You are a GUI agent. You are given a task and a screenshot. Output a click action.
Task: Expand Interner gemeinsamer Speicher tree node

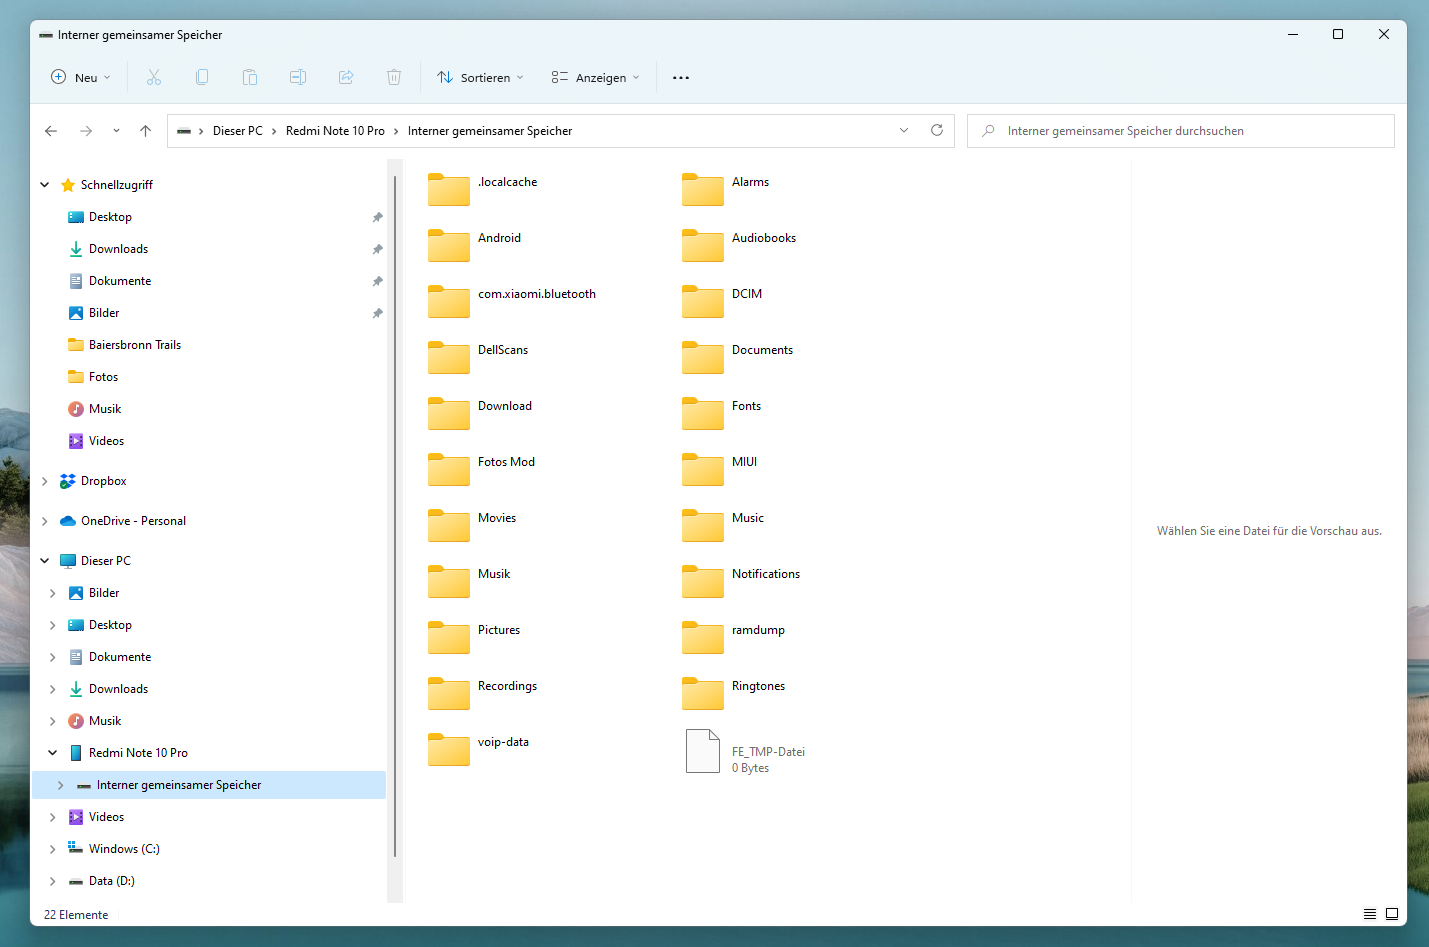point(61,785)
